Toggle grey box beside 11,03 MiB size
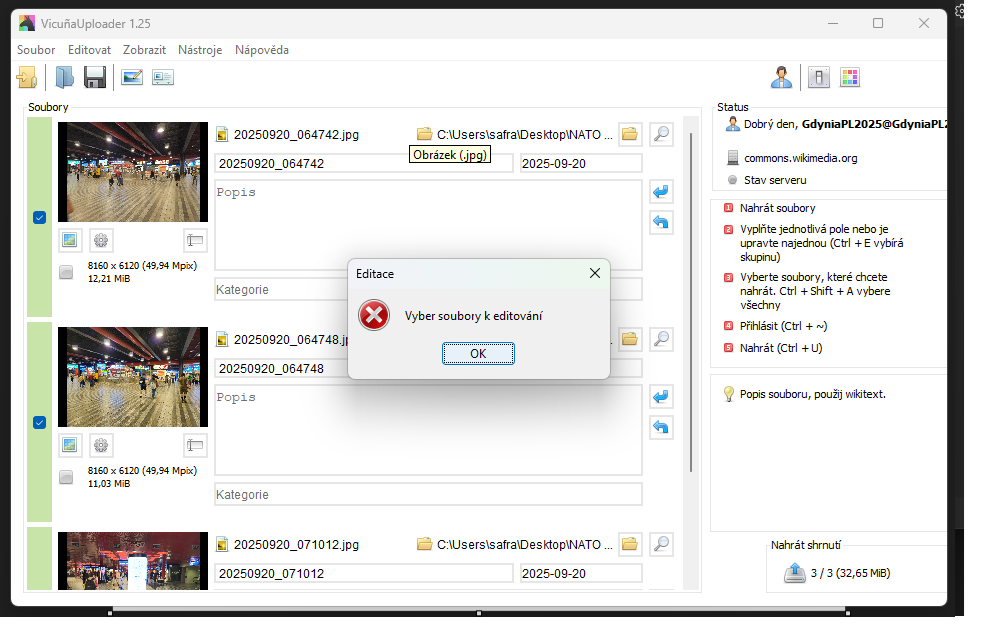Screen dimensions: 985x624 point(66,477)
